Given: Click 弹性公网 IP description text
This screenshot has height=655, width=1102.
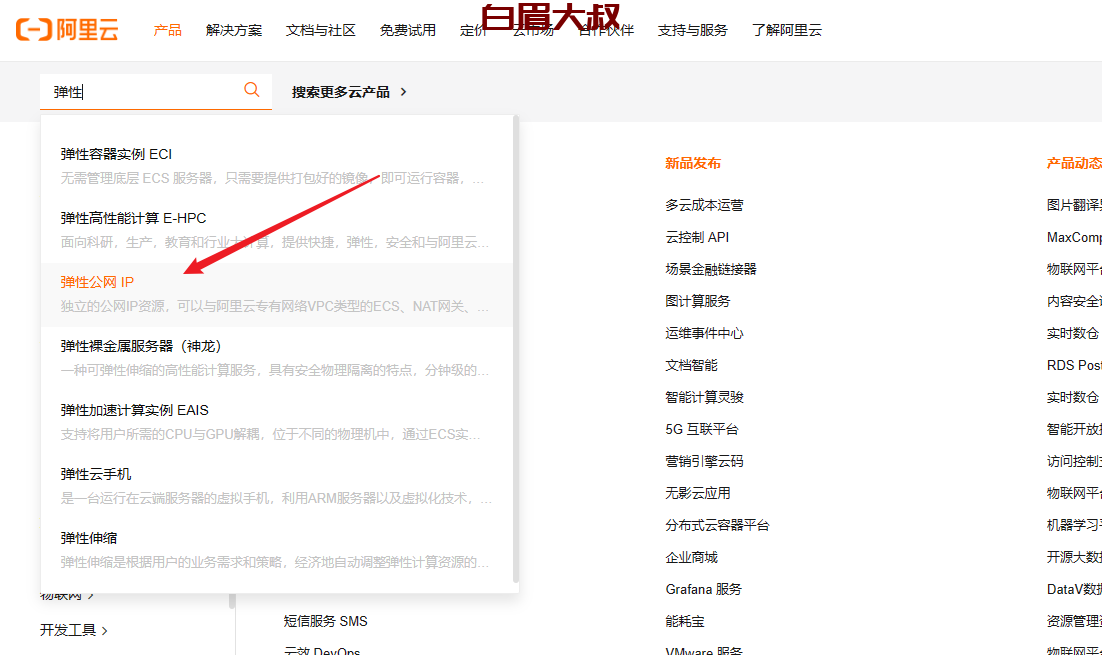Looking at the screenshot, I should (275, 306).
